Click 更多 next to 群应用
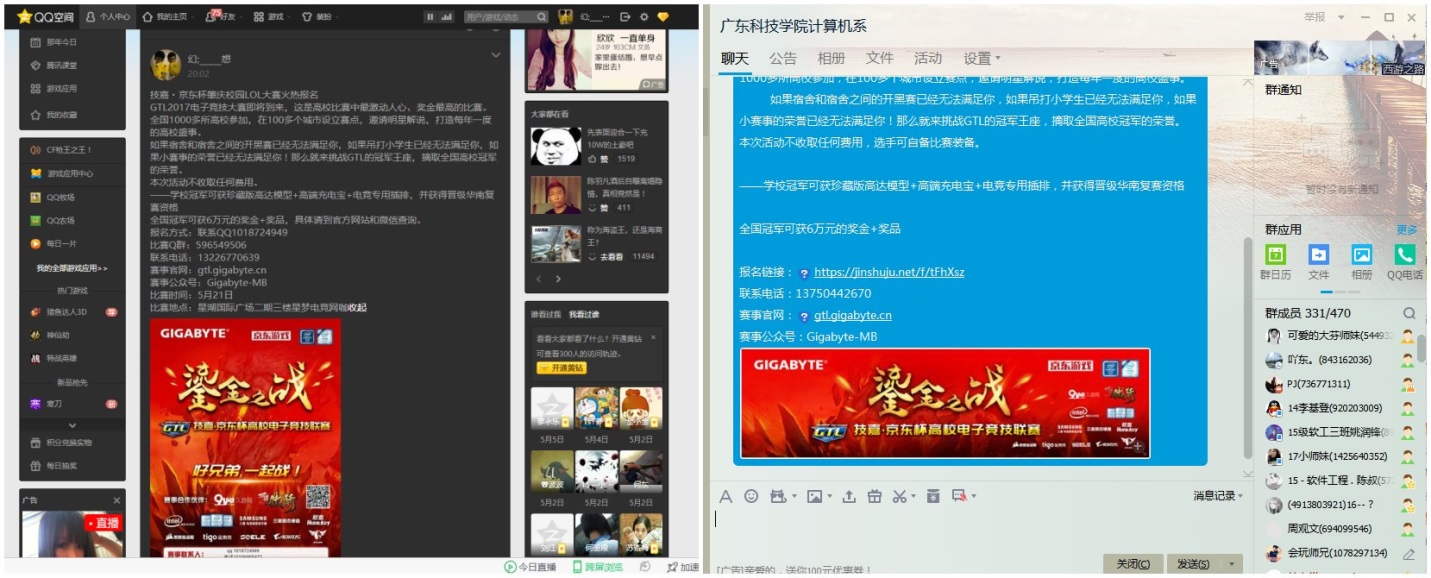This screenshot has width=1431, height=578. (1407, 230)
